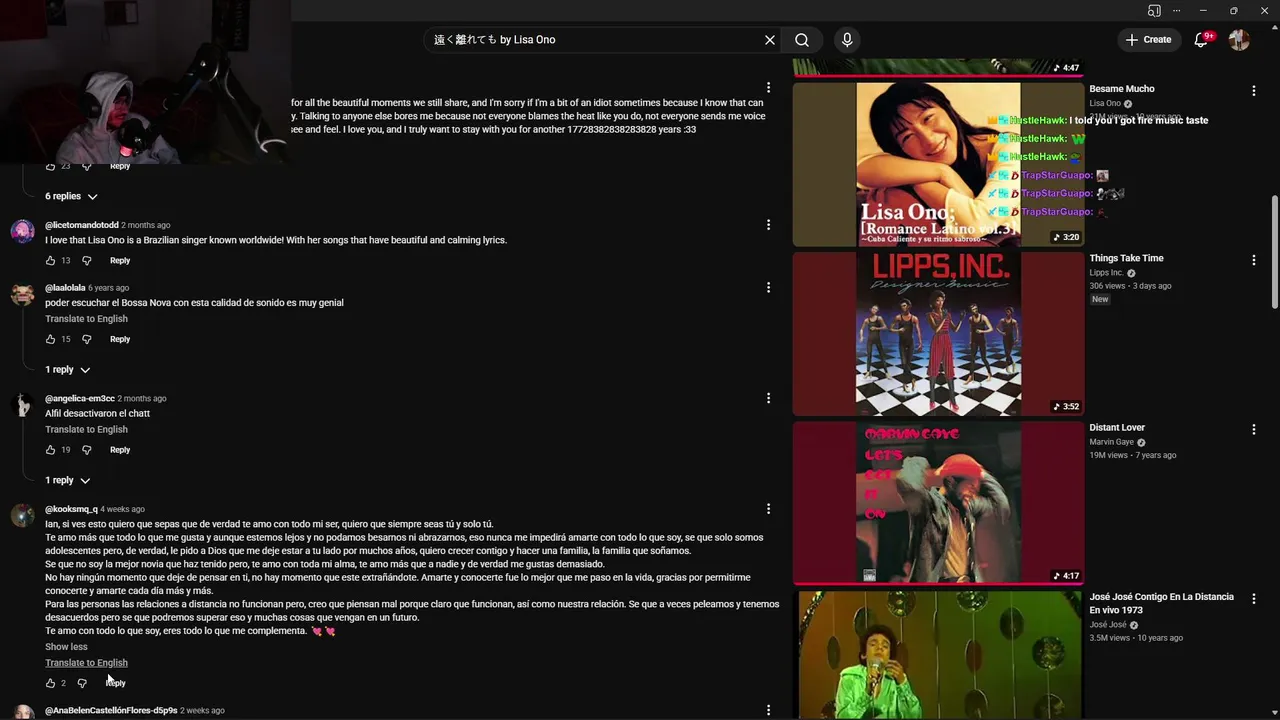Viewport: 1280px width, 720px height.
Task: Open the @licetomandotodd profile avatar
Action: 22,232
